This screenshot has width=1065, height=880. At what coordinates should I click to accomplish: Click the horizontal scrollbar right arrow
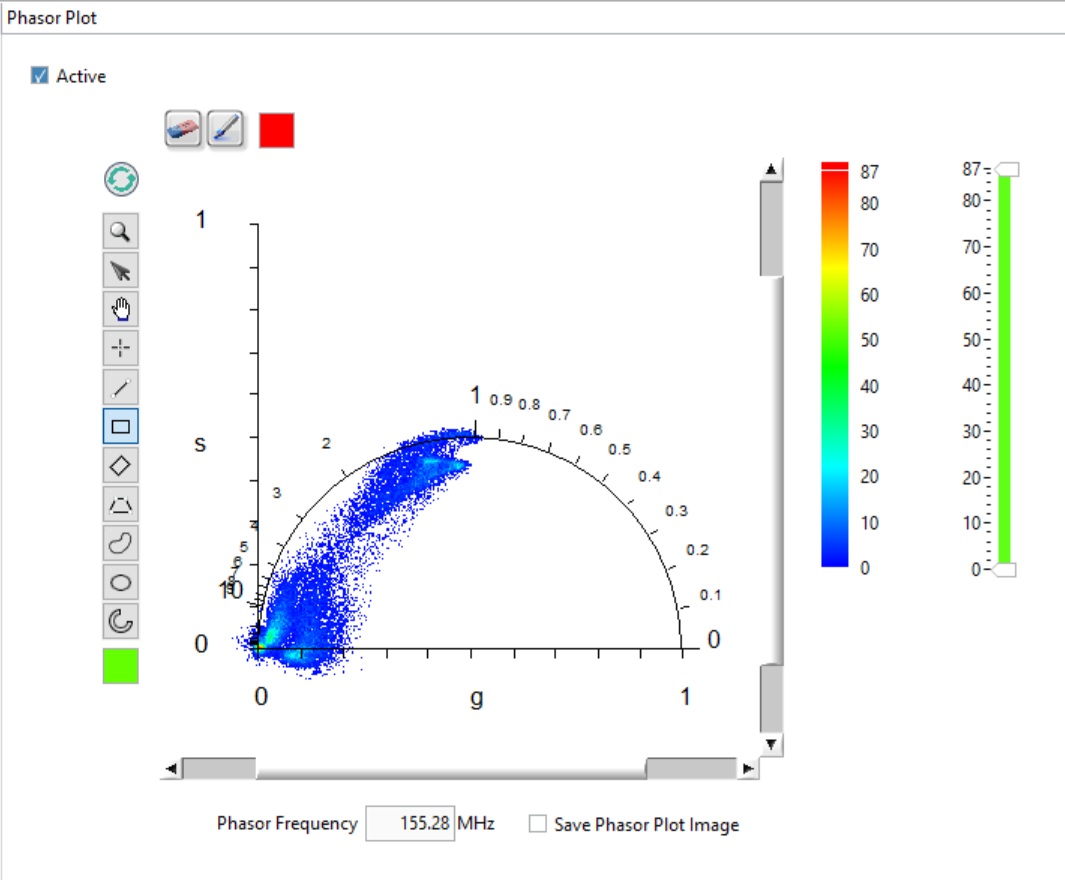748,769
